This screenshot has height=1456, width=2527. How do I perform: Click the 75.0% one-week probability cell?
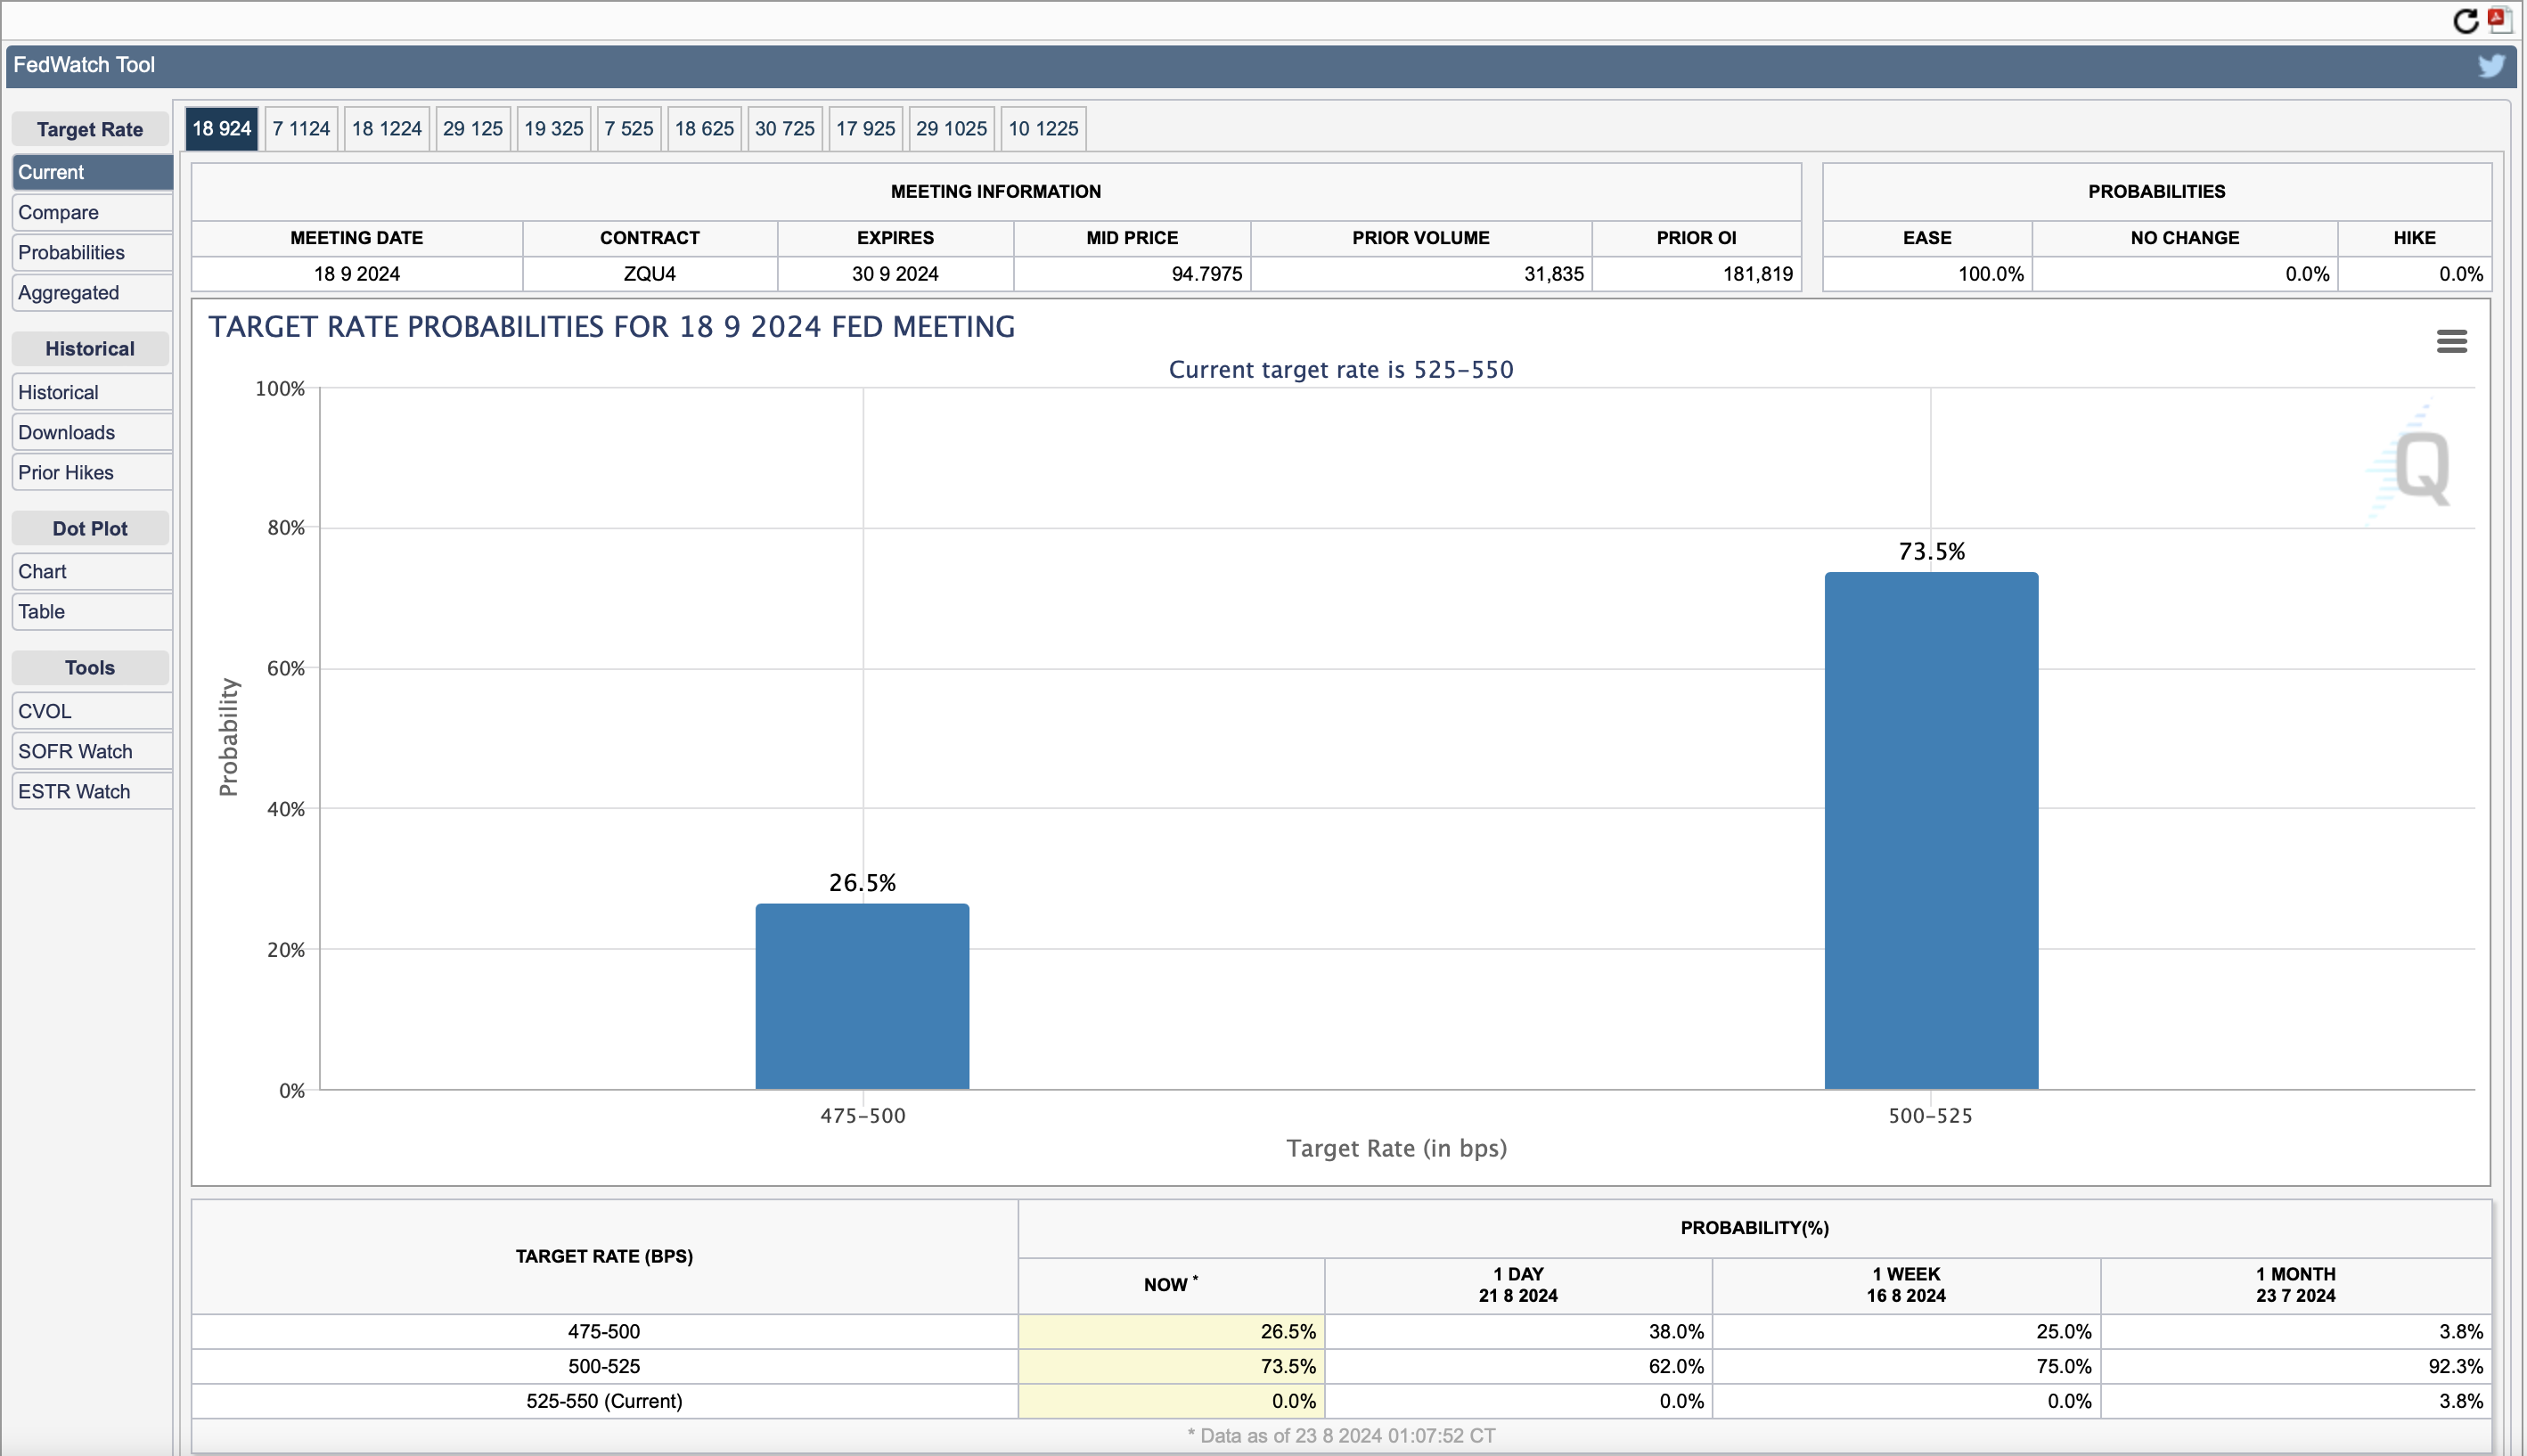1906,1366
